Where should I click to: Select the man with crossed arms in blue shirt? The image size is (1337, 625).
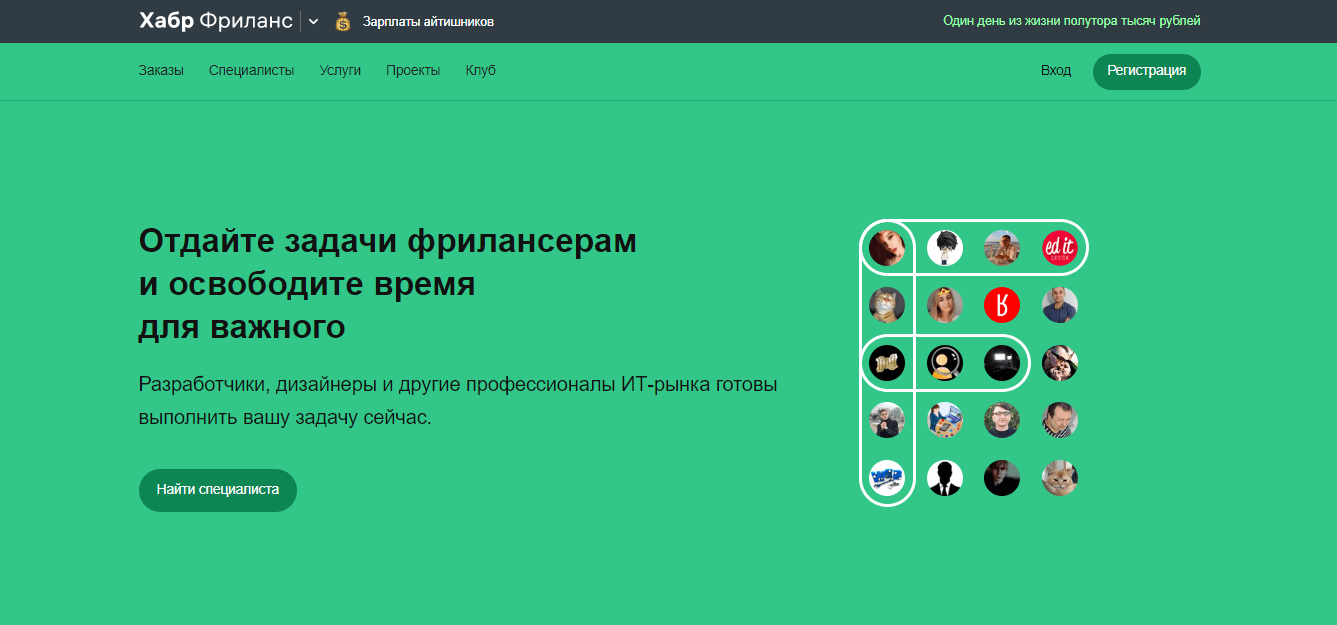point(1060,305)
